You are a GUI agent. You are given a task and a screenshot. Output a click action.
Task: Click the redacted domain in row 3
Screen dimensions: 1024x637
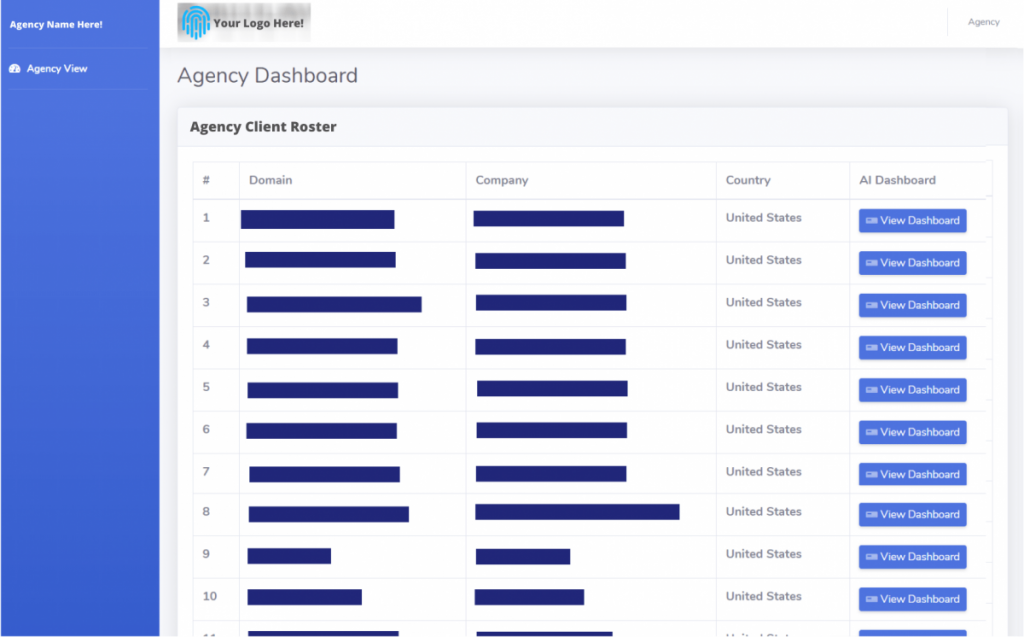tap(334, 304)
